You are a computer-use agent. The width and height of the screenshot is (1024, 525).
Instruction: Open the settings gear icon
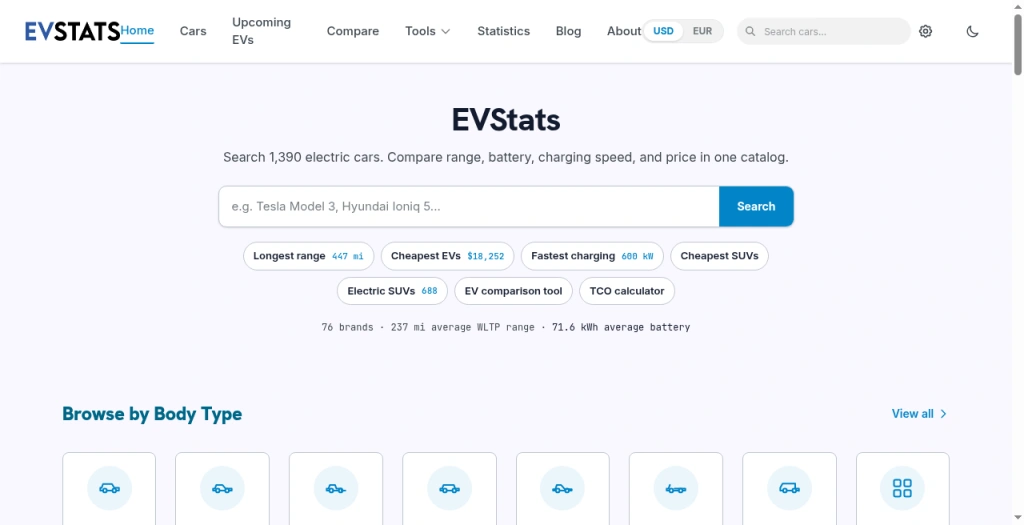[925, 31]
